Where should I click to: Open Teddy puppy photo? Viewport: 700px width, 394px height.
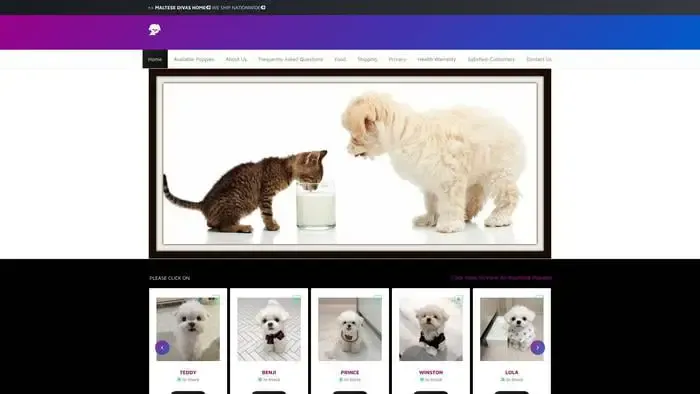coord(188,329)
